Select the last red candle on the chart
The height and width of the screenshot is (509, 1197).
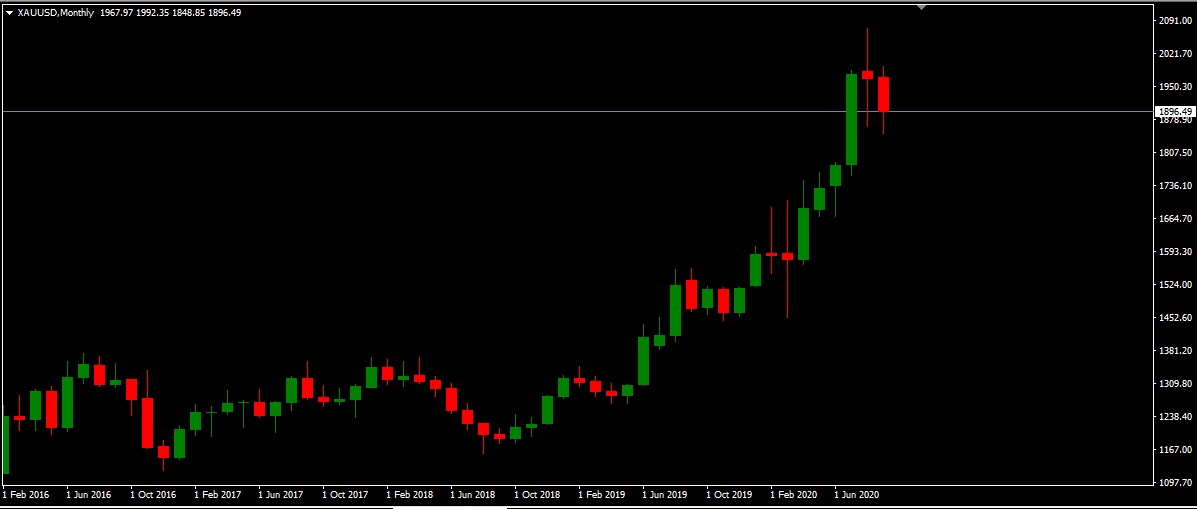coord(884,94)
